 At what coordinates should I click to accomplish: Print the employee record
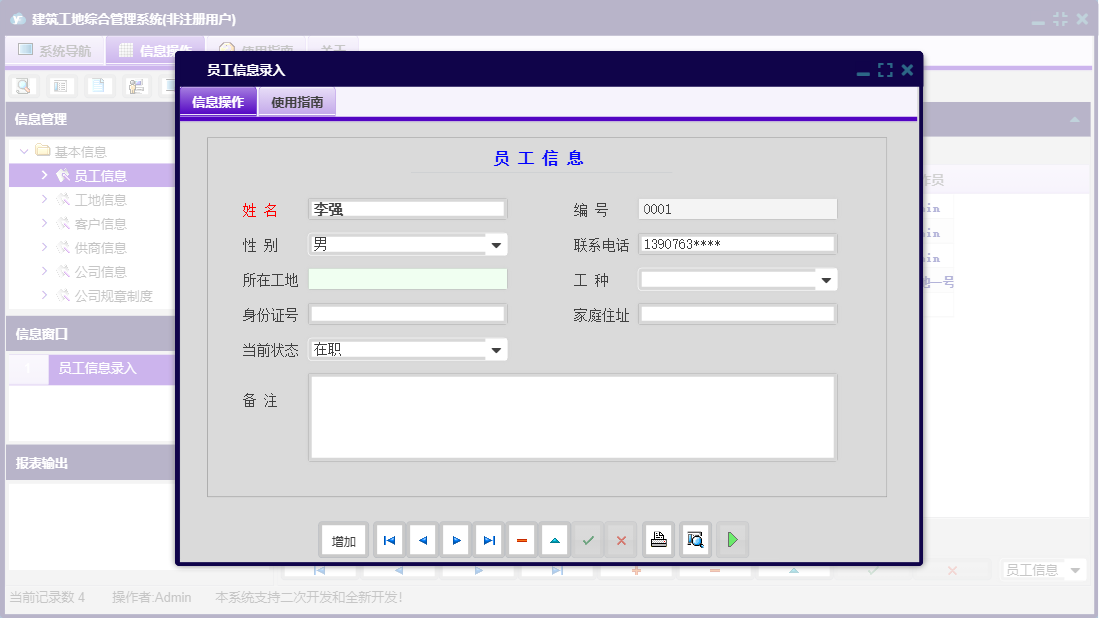click(658, 539)
